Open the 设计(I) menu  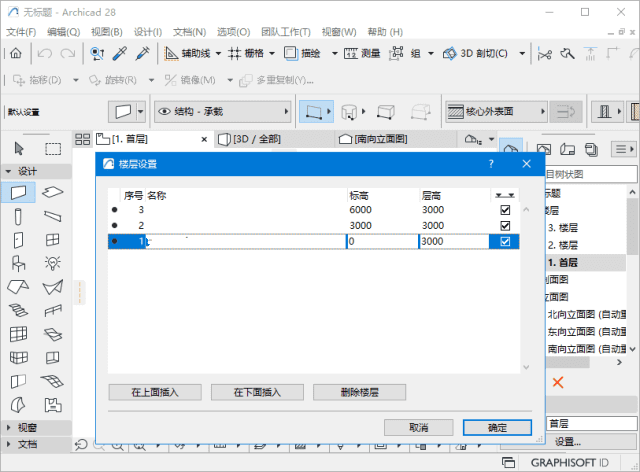tap(147, 32)
